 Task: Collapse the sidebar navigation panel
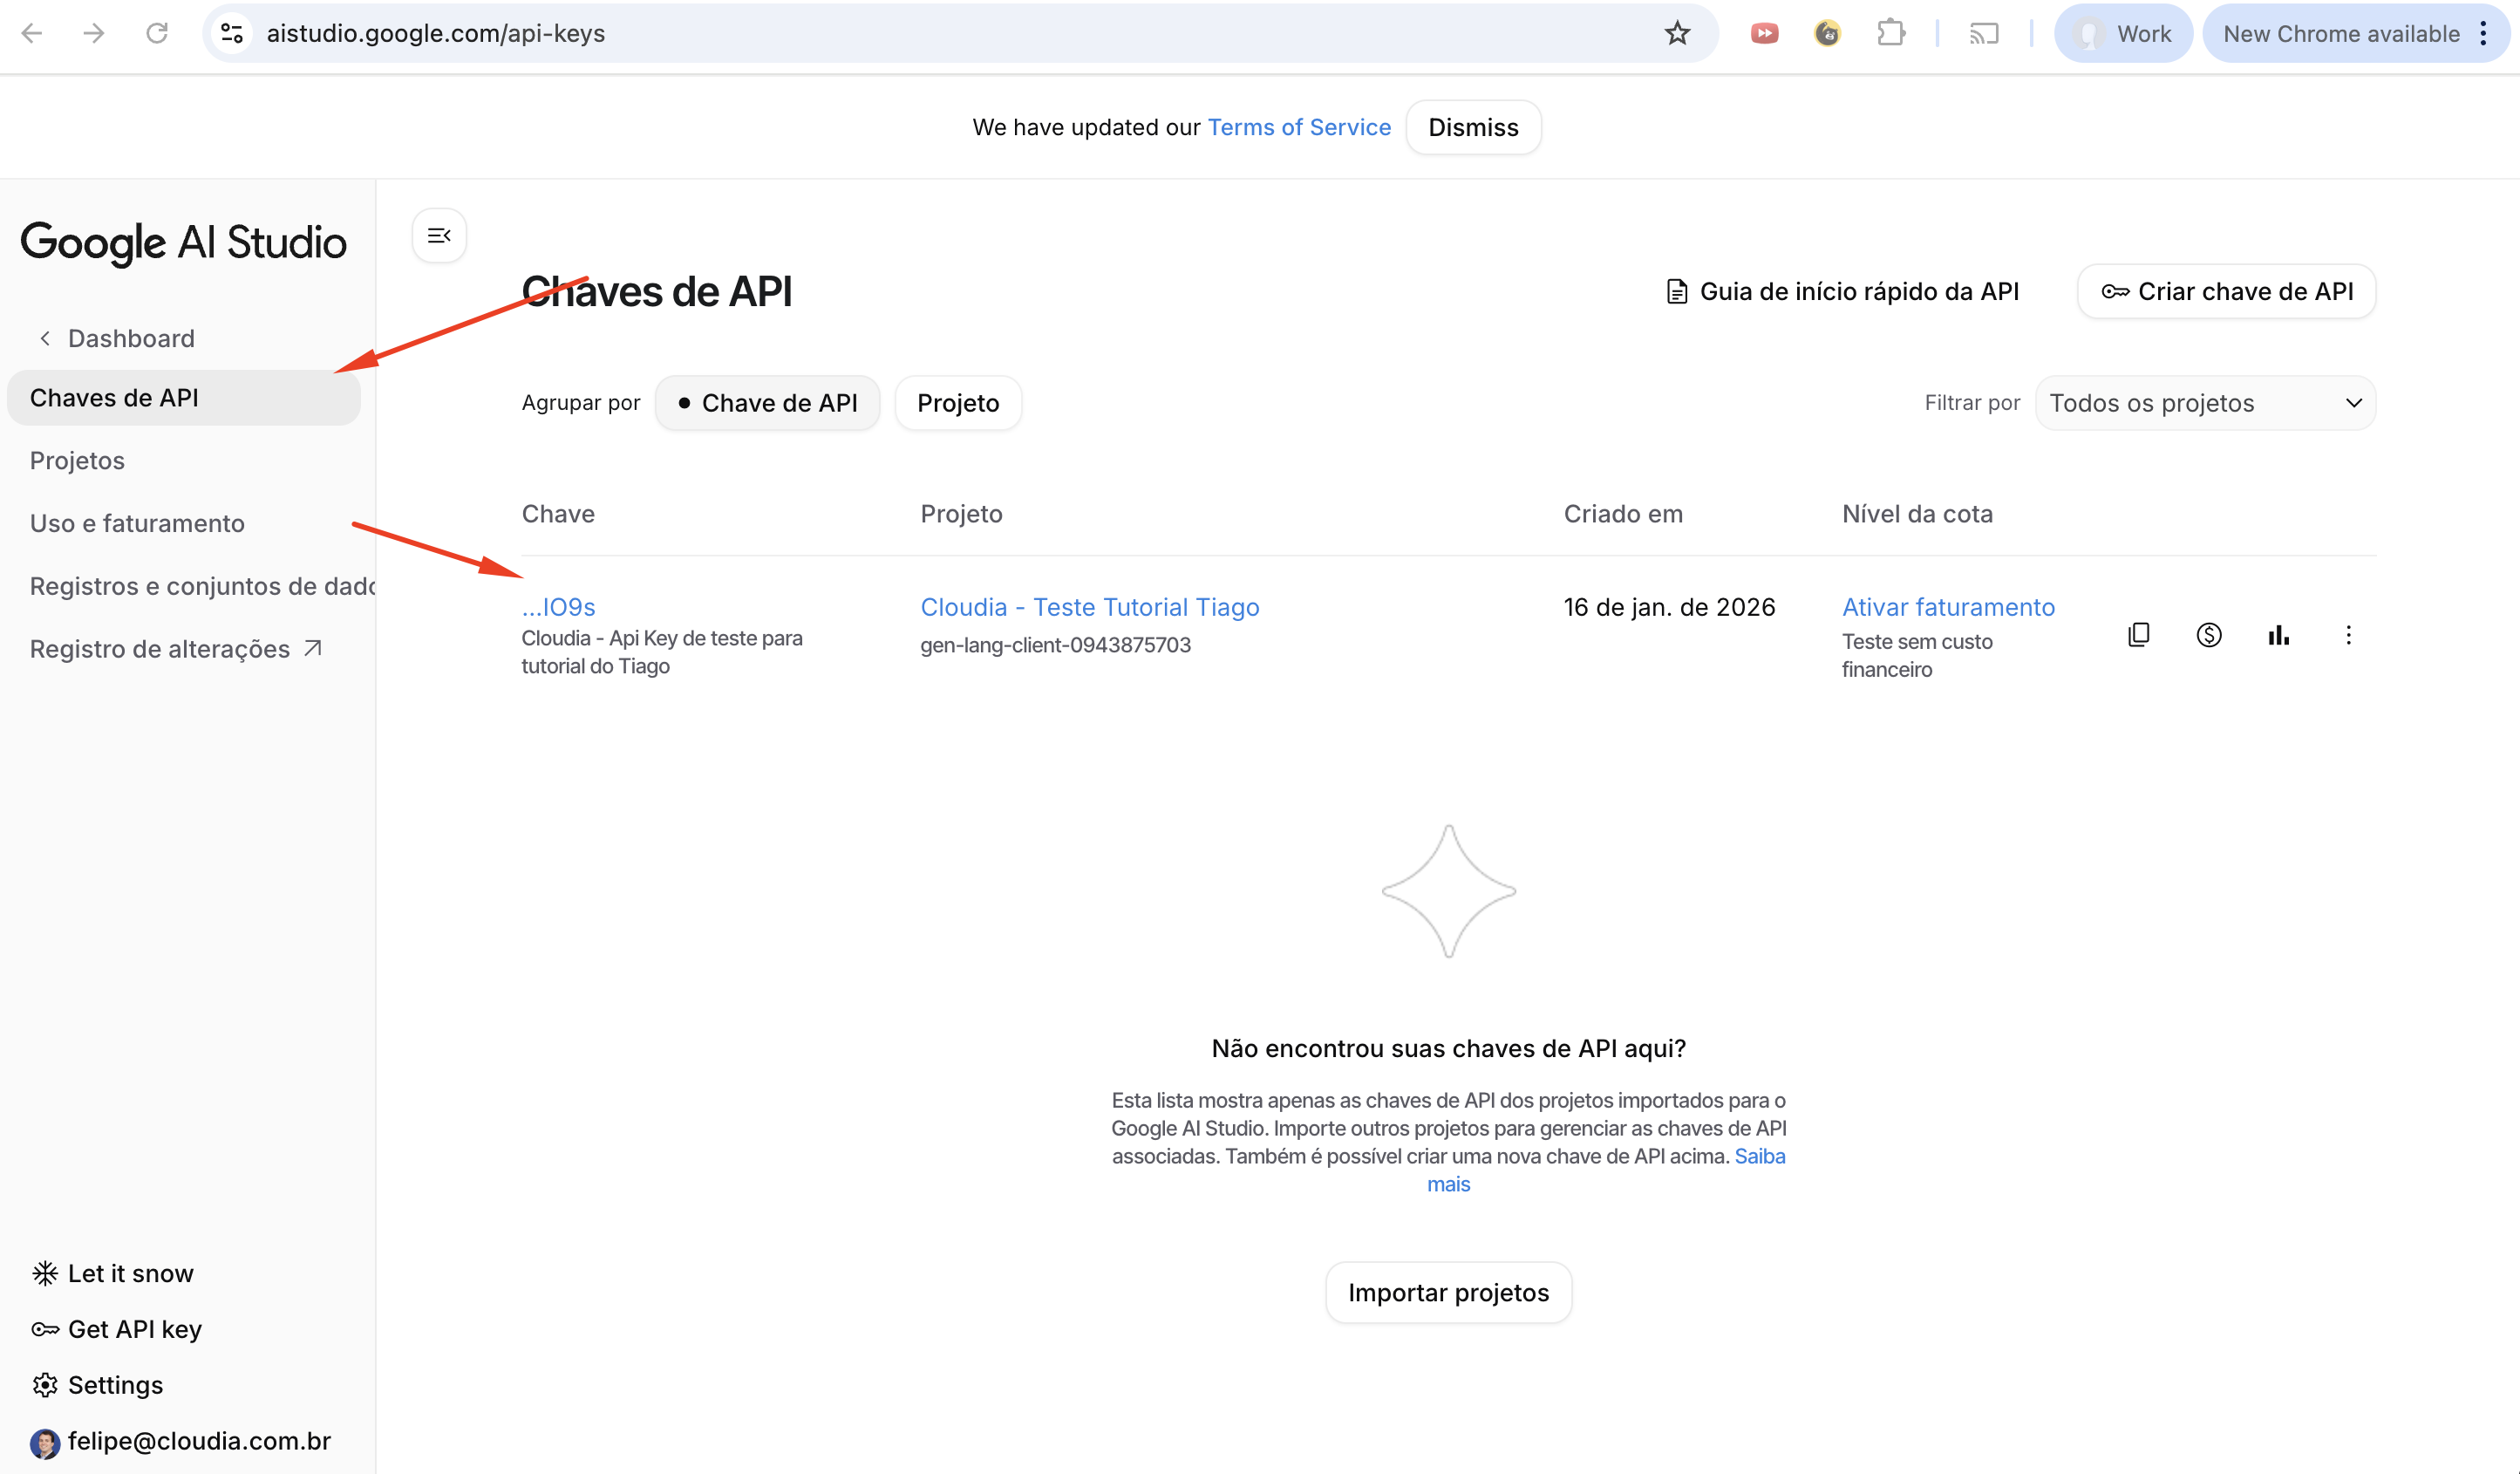pos(439,236)
